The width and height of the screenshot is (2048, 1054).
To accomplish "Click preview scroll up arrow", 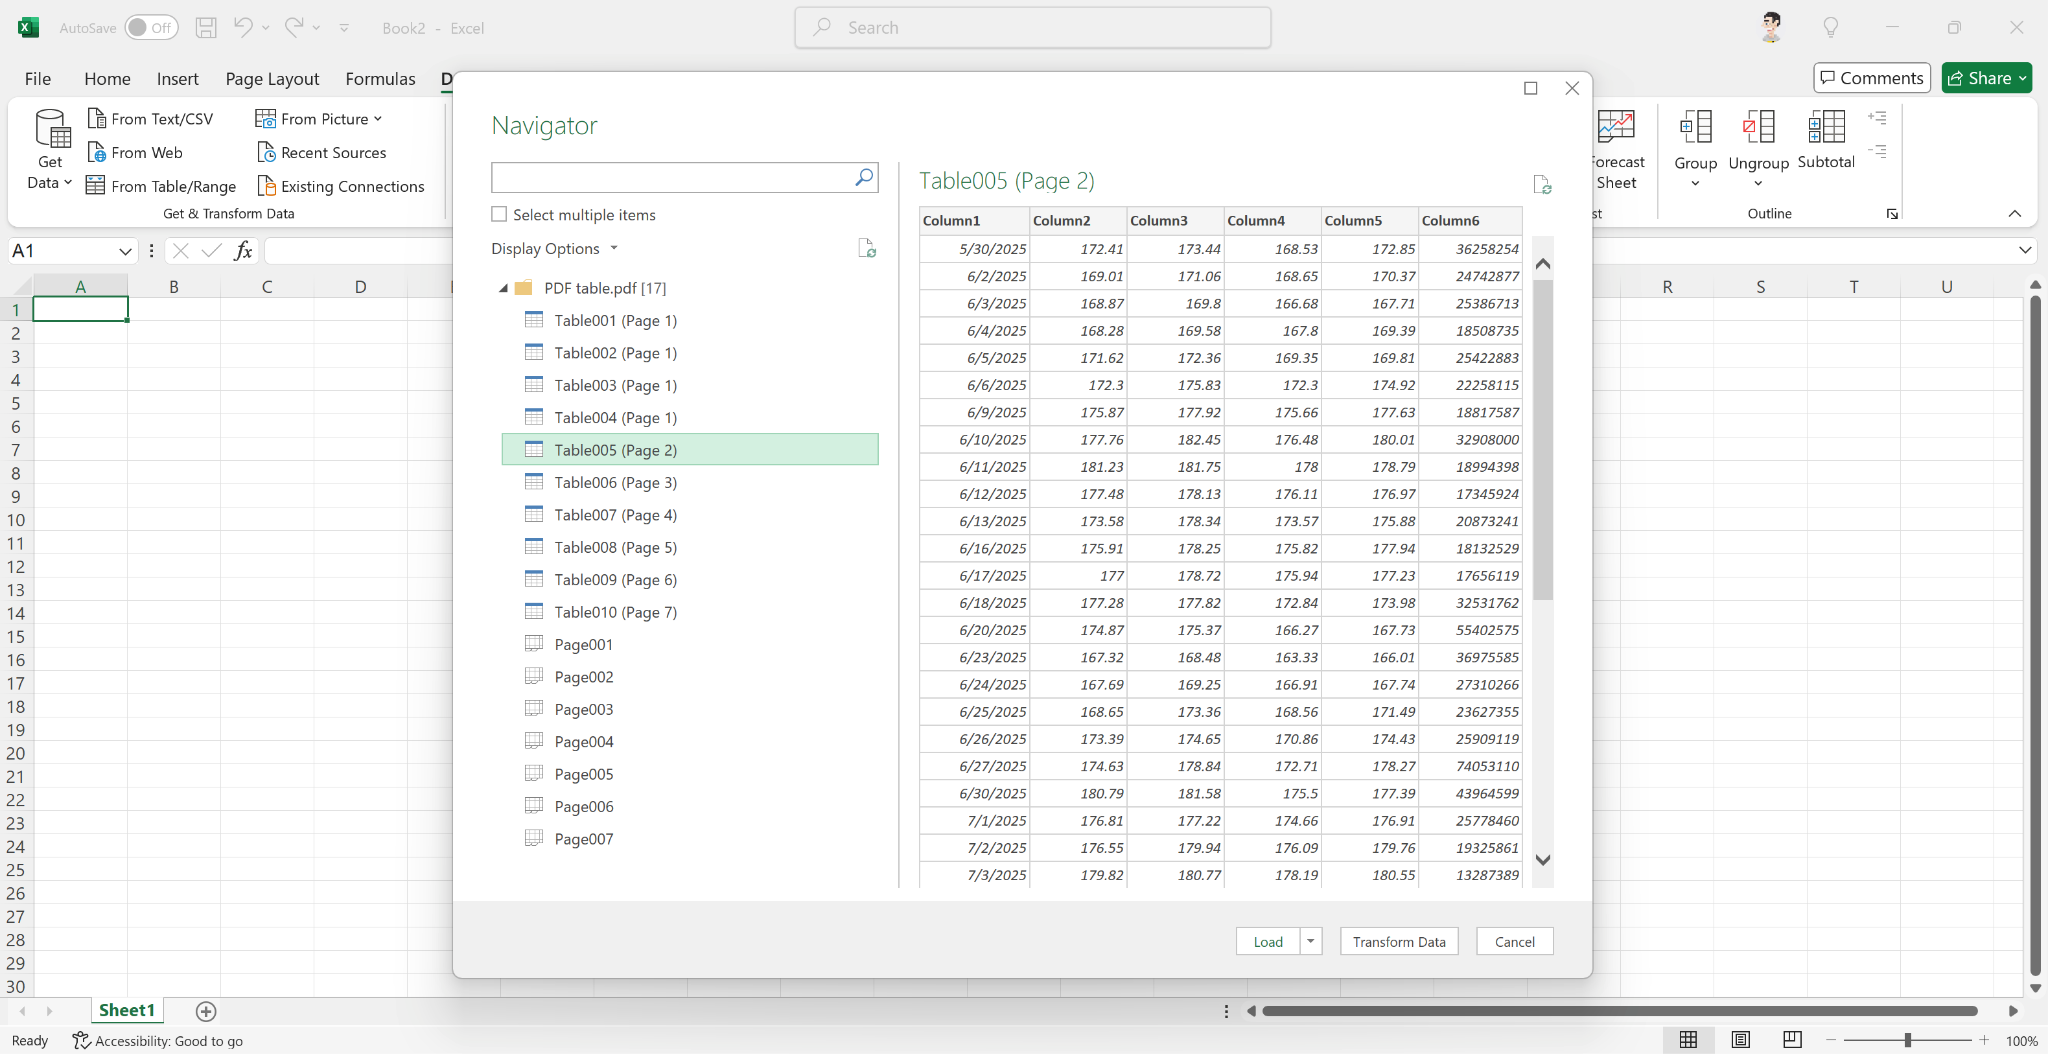I will tap(1543, 263).
